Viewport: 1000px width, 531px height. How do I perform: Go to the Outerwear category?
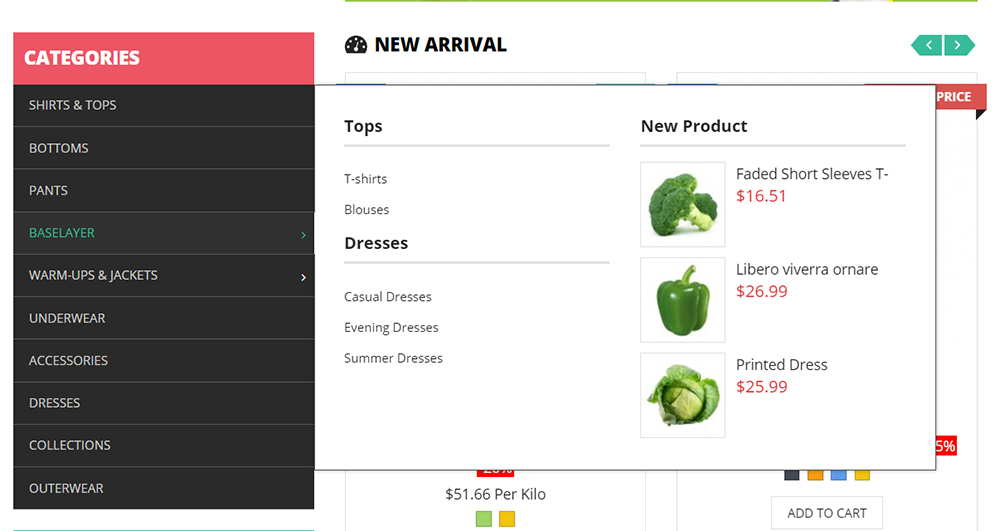[66, 488]
